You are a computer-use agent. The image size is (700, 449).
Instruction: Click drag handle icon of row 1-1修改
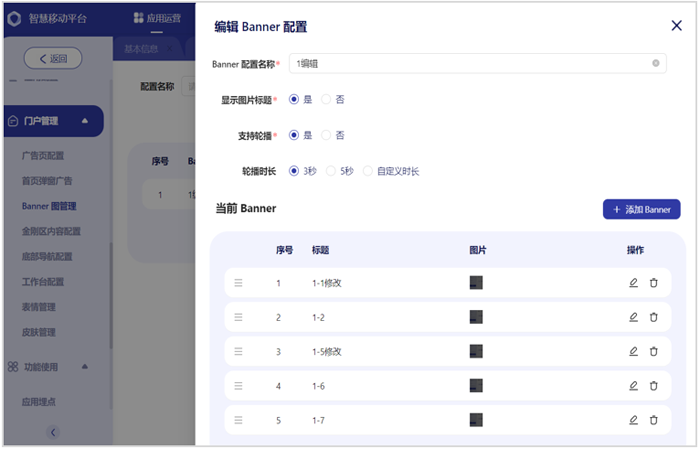point(238,283)
